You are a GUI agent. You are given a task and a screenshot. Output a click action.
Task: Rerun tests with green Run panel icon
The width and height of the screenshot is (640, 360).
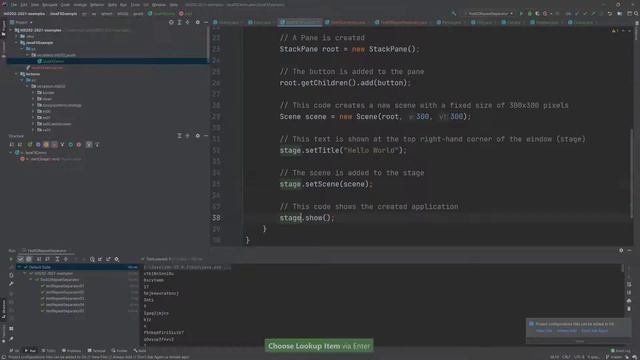[x=11, y=259]
